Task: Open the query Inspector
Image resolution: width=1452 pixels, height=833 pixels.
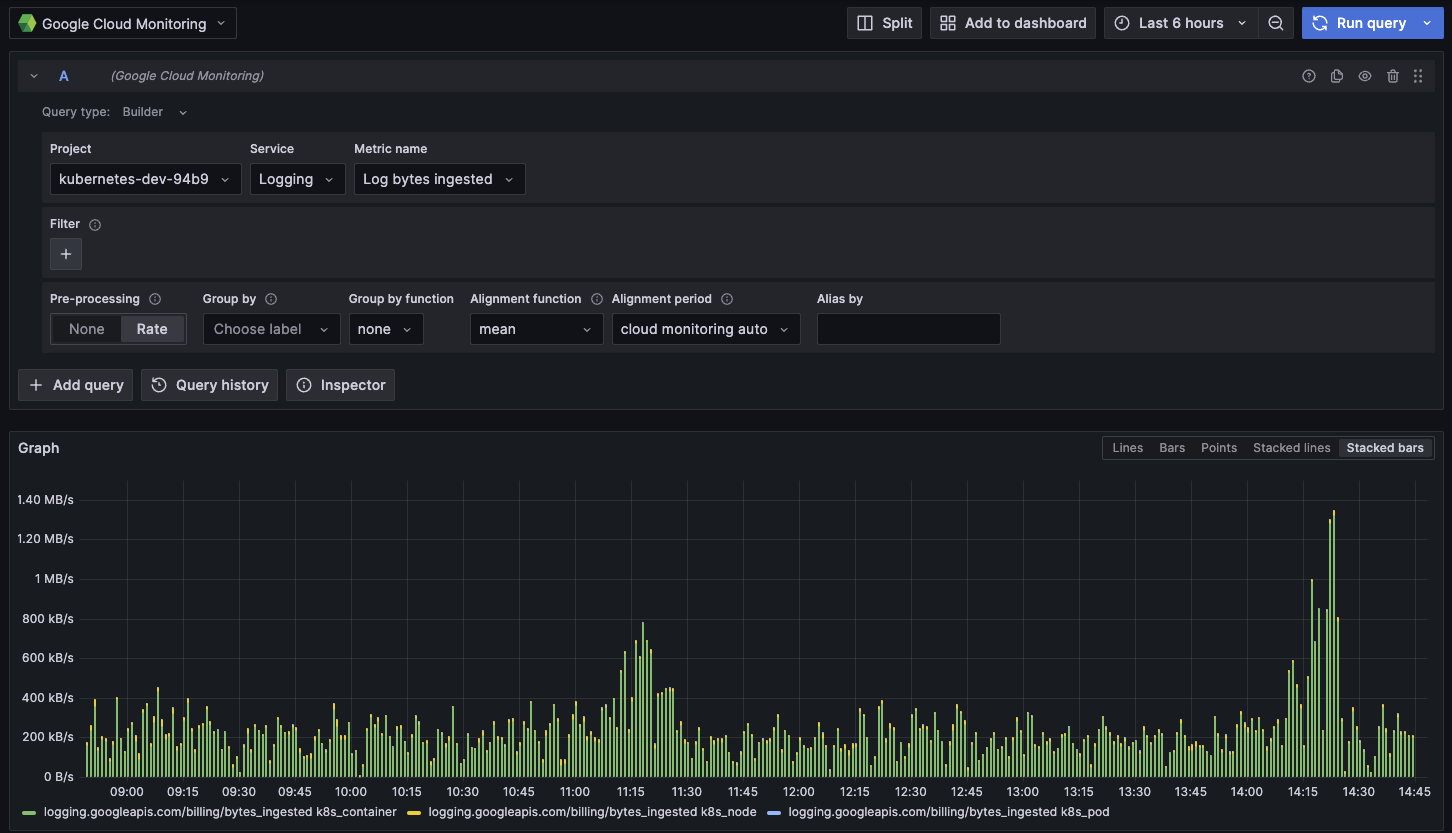Action: pos(340,385)
